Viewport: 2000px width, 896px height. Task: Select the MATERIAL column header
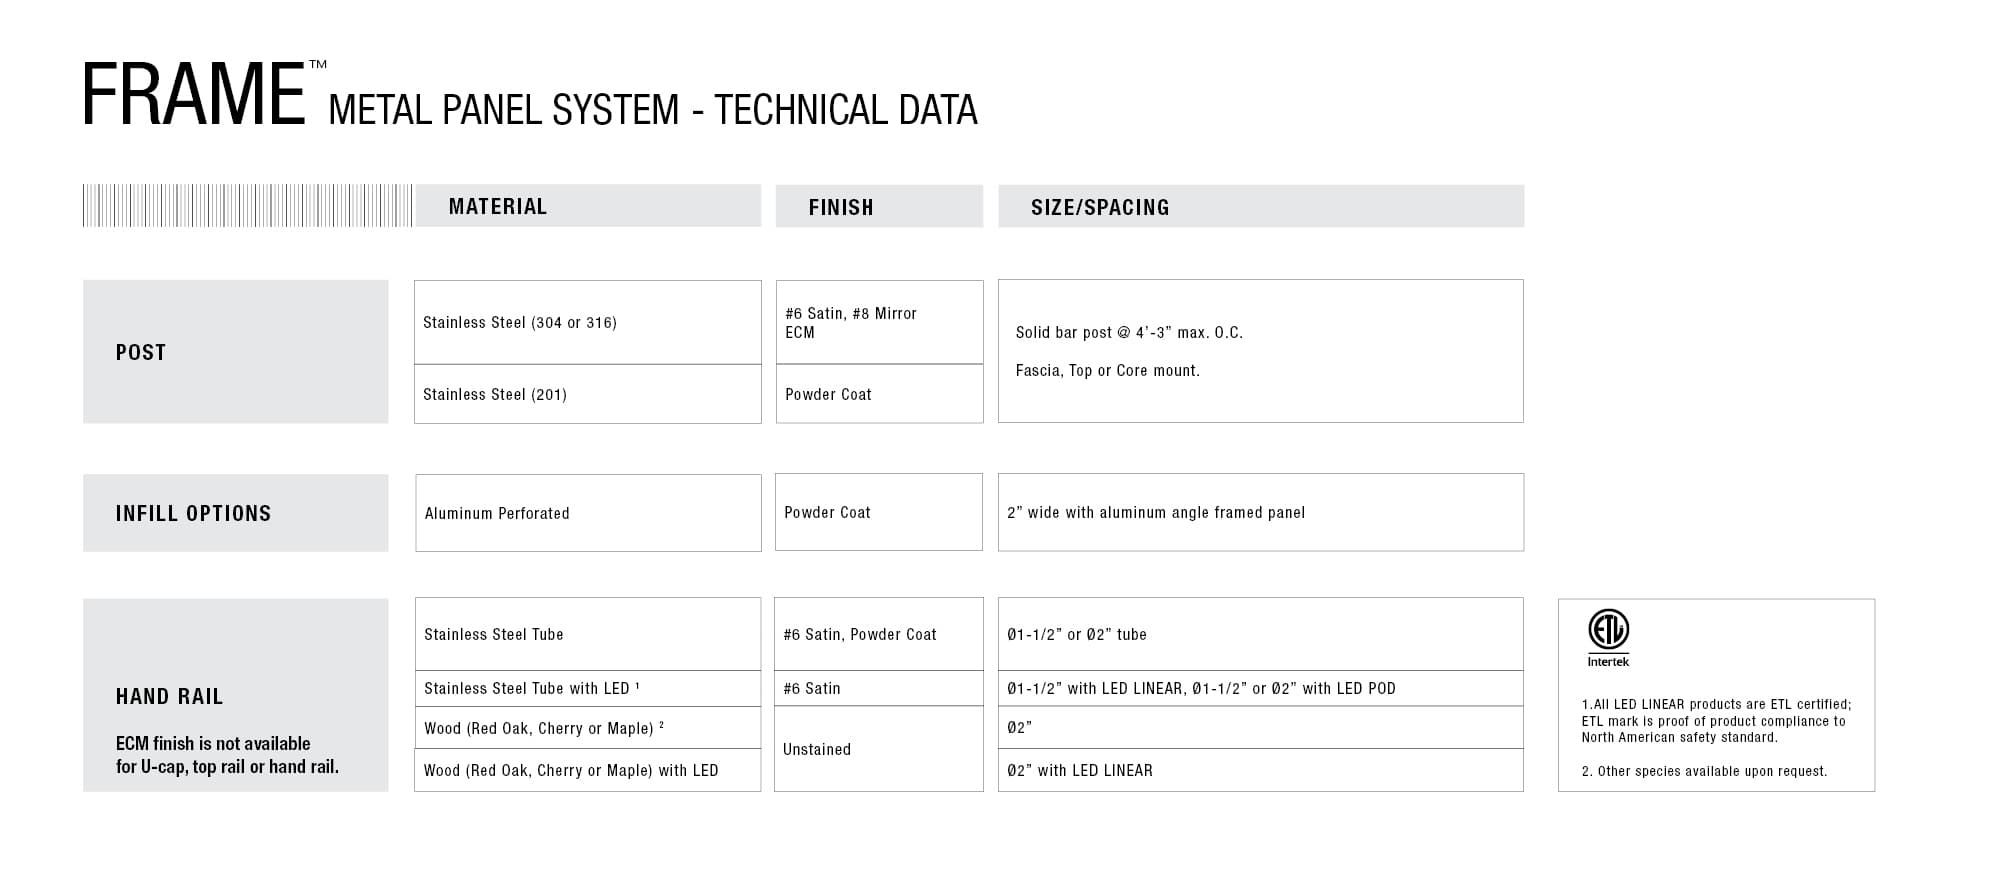(x=498, y=207)
